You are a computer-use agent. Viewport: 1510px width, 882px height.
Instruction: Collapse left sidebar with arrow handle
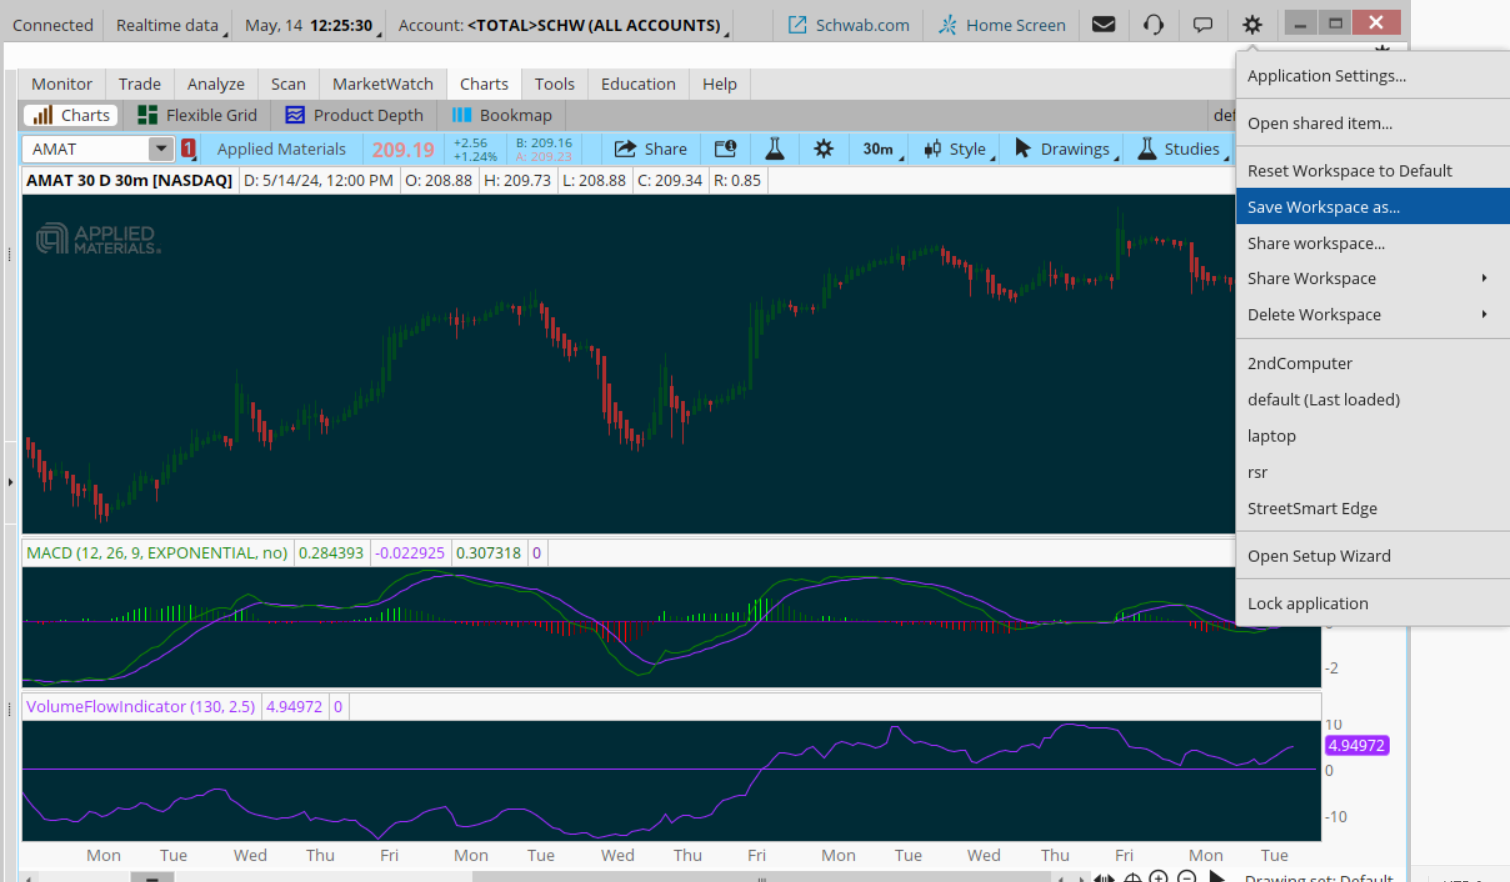coord(10,482)
